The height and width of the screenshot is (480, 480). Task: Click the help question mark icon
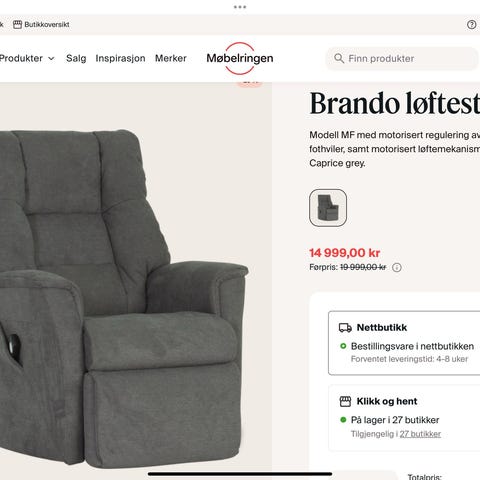[471, 24]
